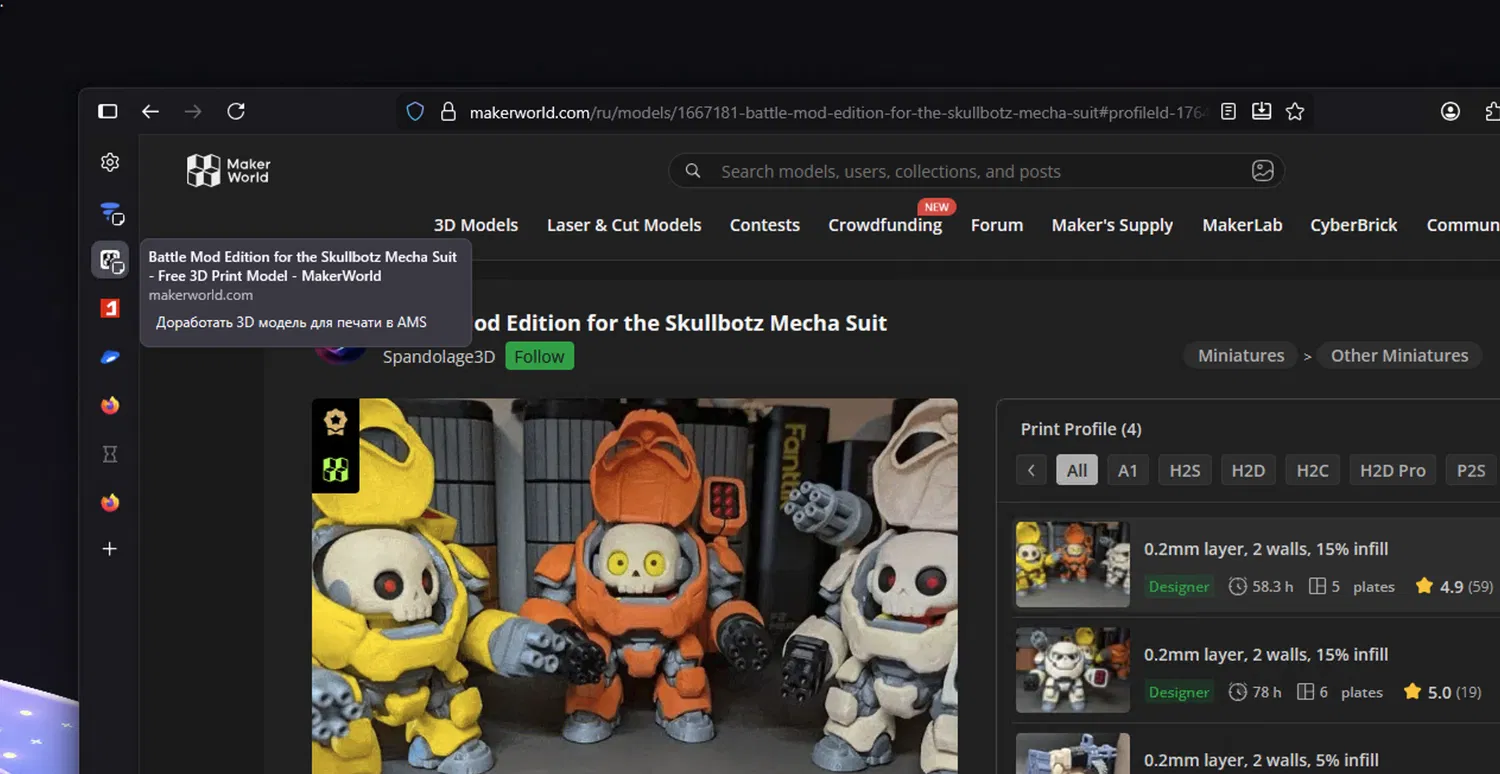The width and height of the screenshot is (1500, 774).
Task: Focus the Search models input field
Action: [976, 171]
